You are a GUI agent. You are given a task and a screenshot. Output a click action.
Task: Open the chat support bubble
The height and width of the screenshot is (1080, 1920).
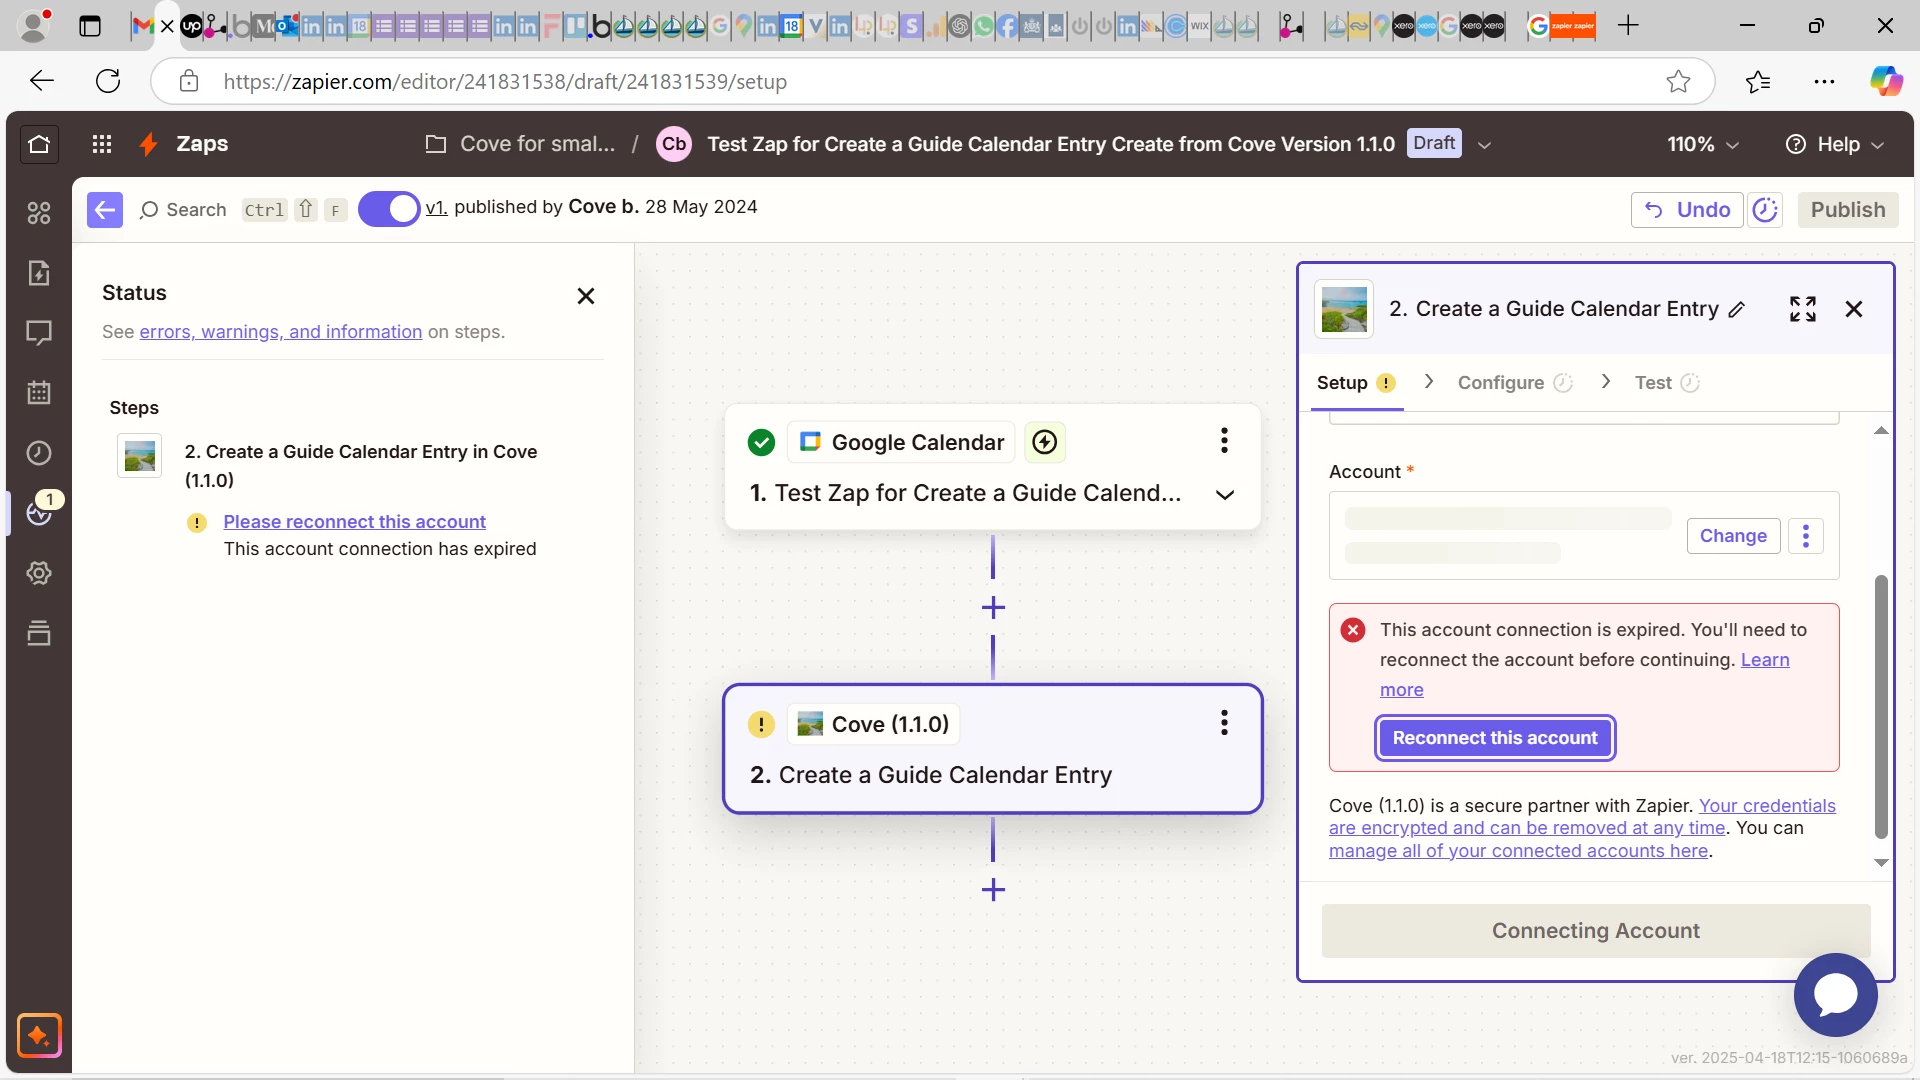(x=1836, y=994)
